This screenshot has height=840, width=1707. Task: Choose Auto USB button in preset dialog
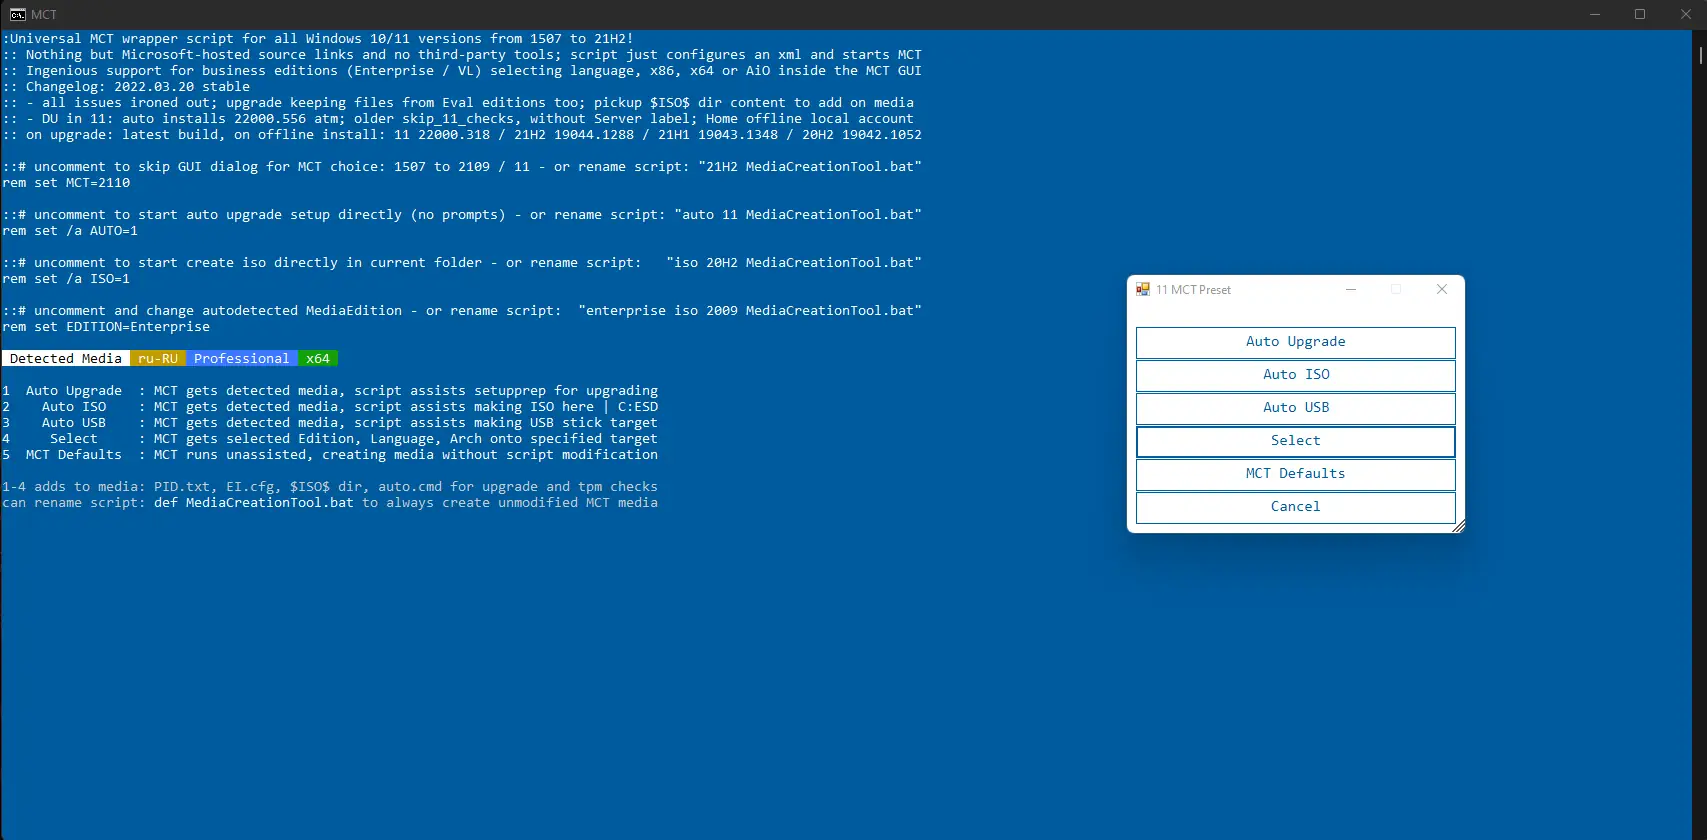pyautogui.click(x=1296, y=408)
